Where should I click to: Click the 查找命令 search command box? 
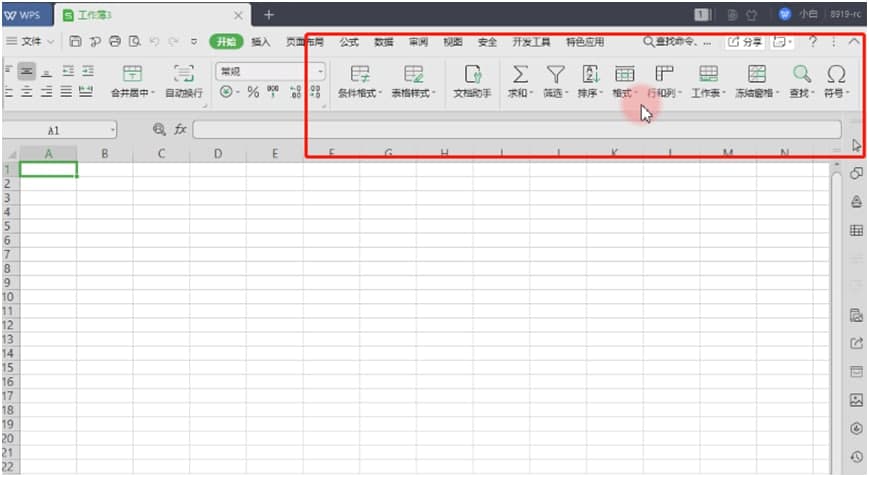click(677, 42)
